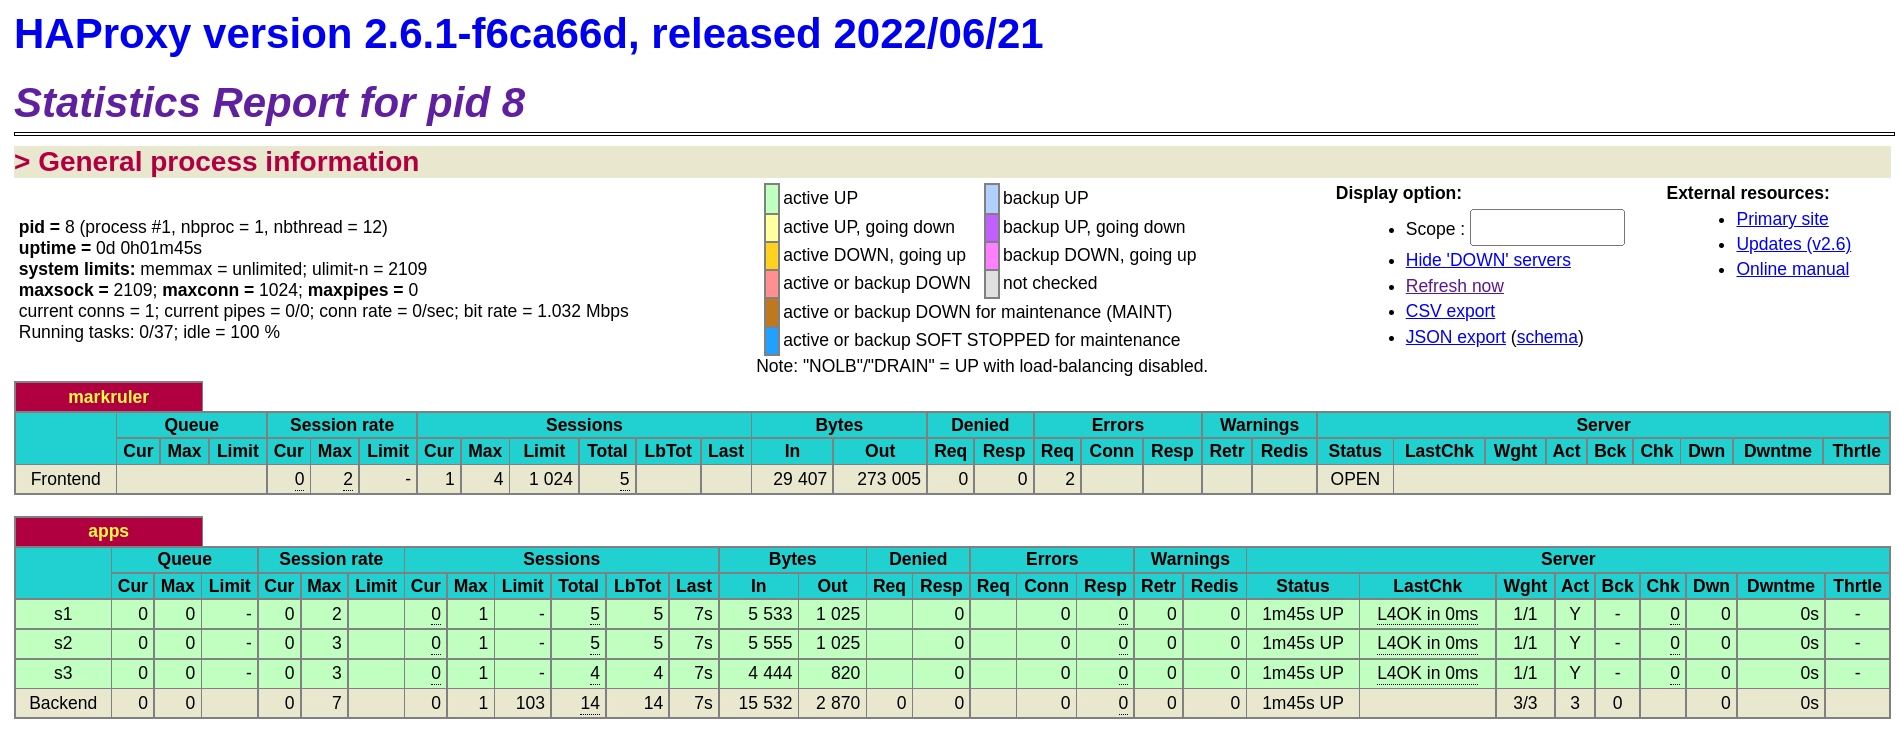Select the Backend row label

click(63, 703)
